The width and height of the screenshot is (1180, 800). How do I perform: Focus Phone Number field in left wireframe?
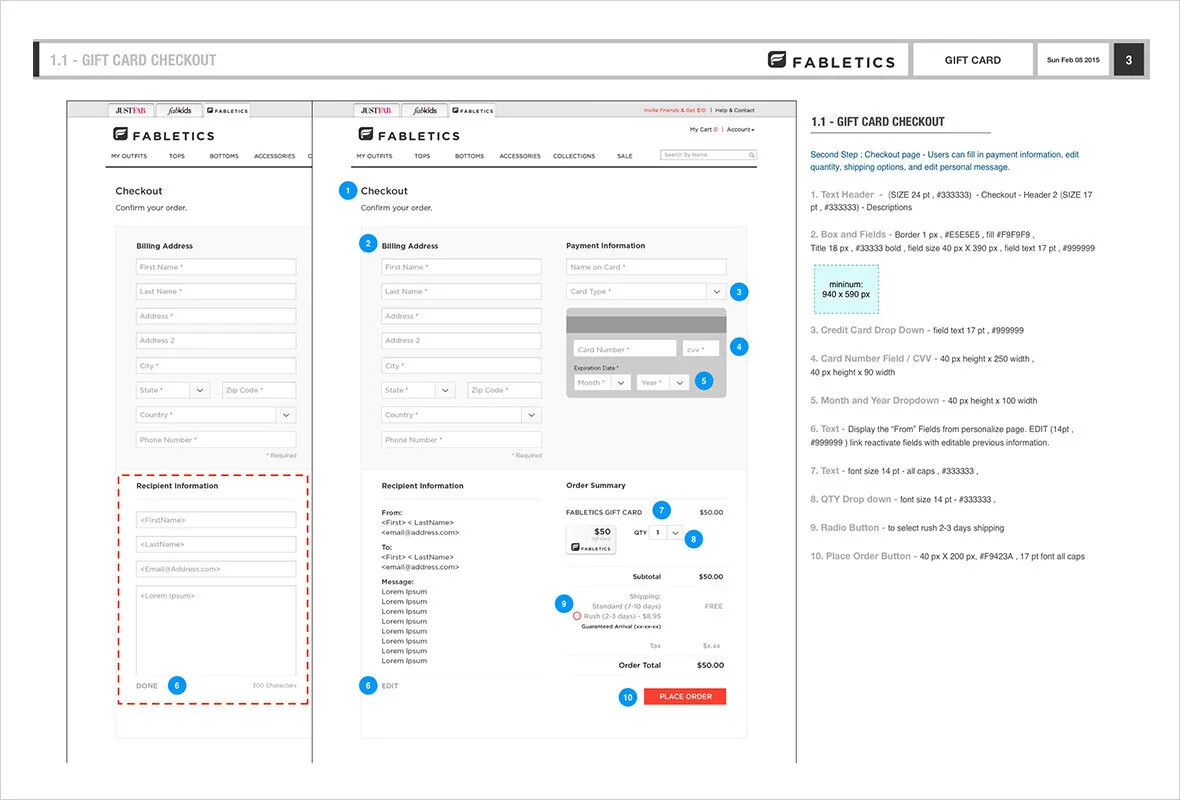[216, 440]
